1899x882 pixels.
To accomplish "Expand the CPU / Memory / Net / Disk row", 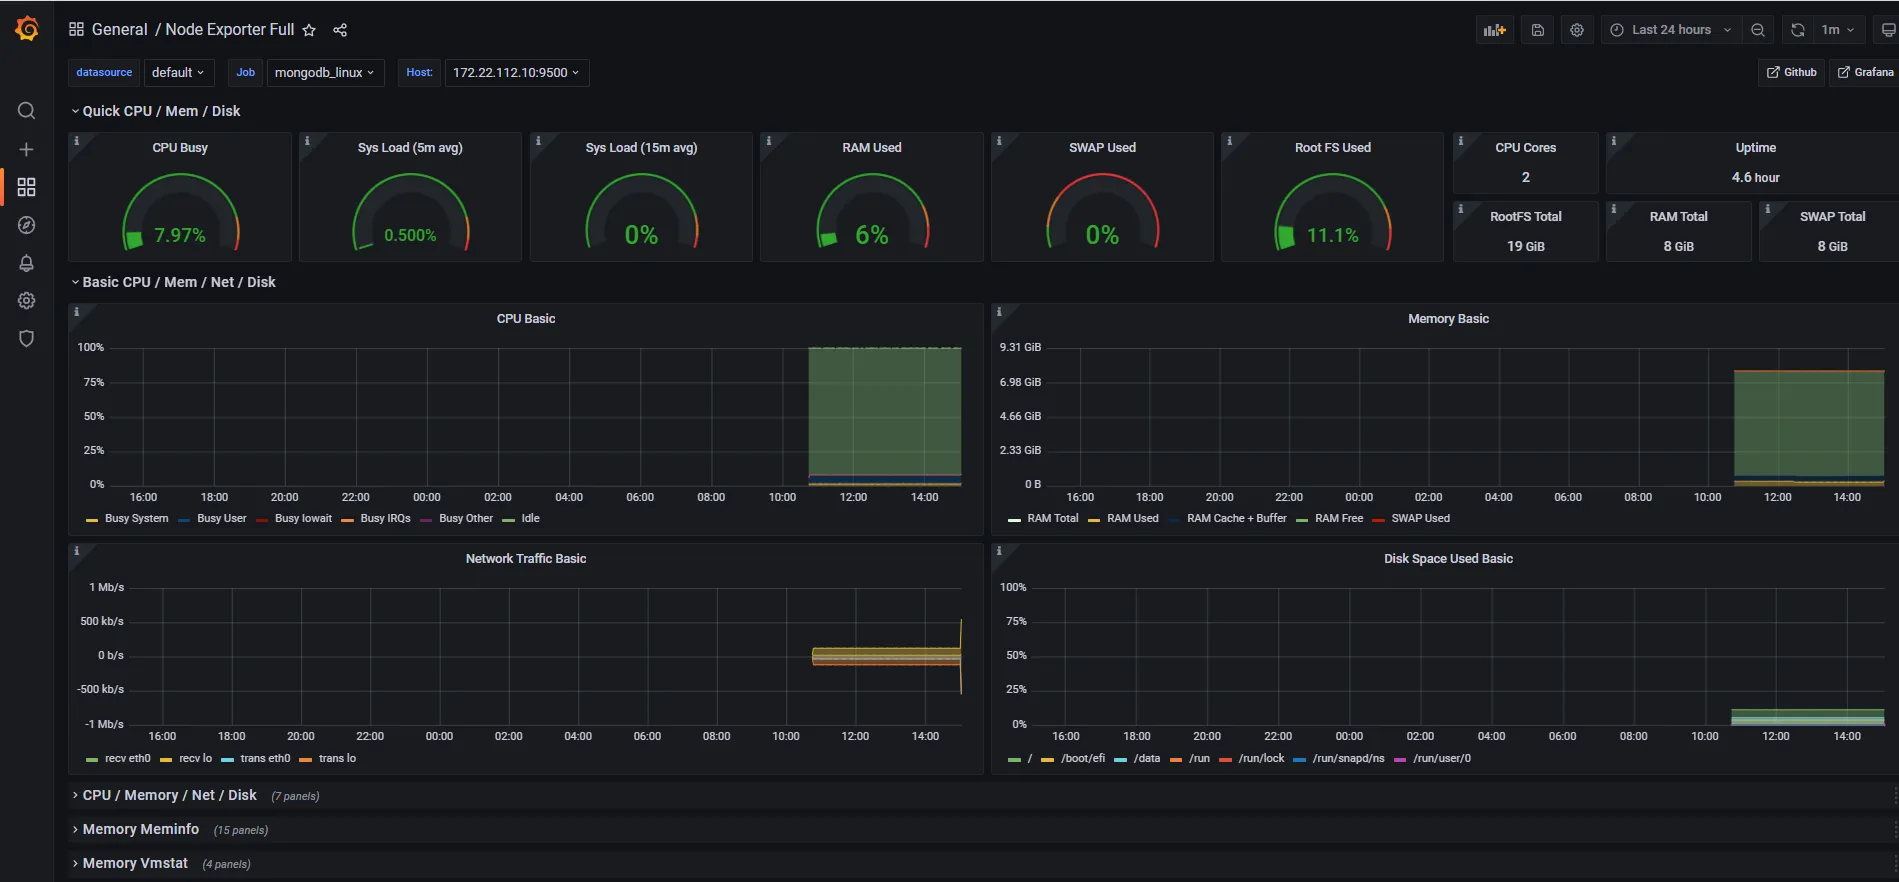I will point(169,795).
